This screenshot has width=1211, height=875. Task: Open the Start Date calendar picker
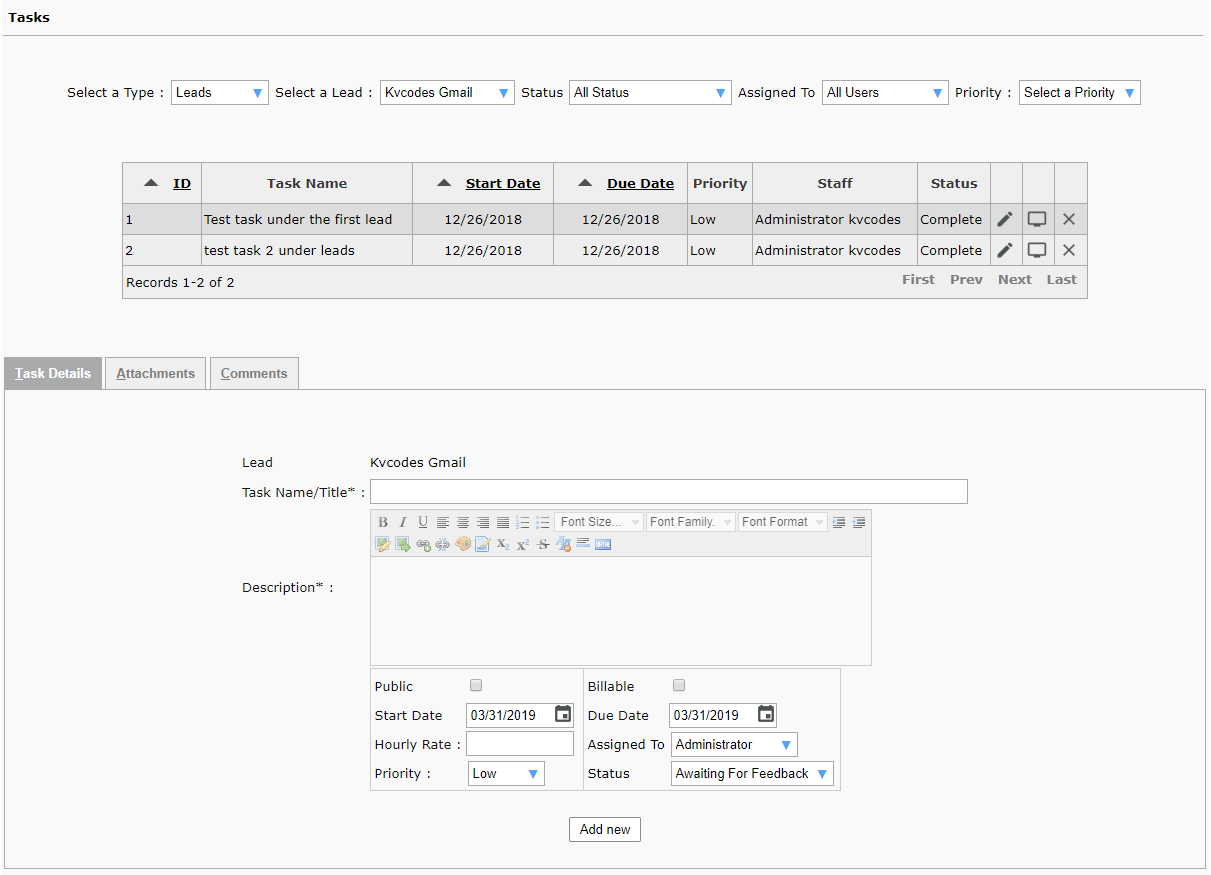pos(563,714)
